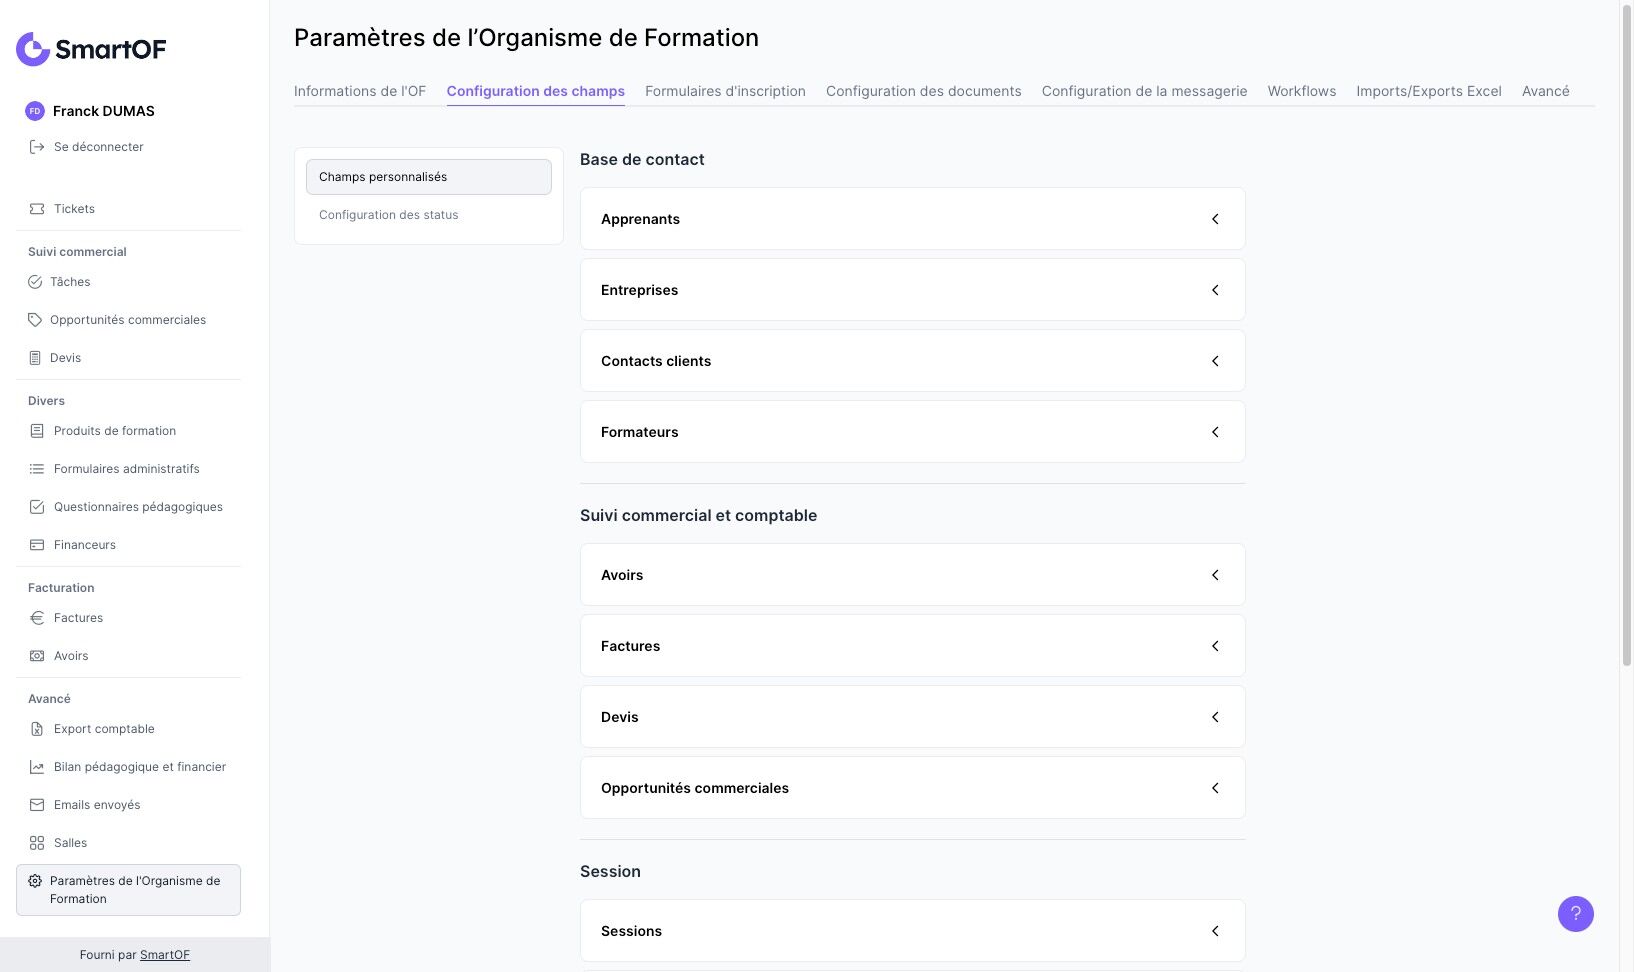Expand the Apprenants section chevron
This screenshot has height=972, width=1634.
[1215, 219]
